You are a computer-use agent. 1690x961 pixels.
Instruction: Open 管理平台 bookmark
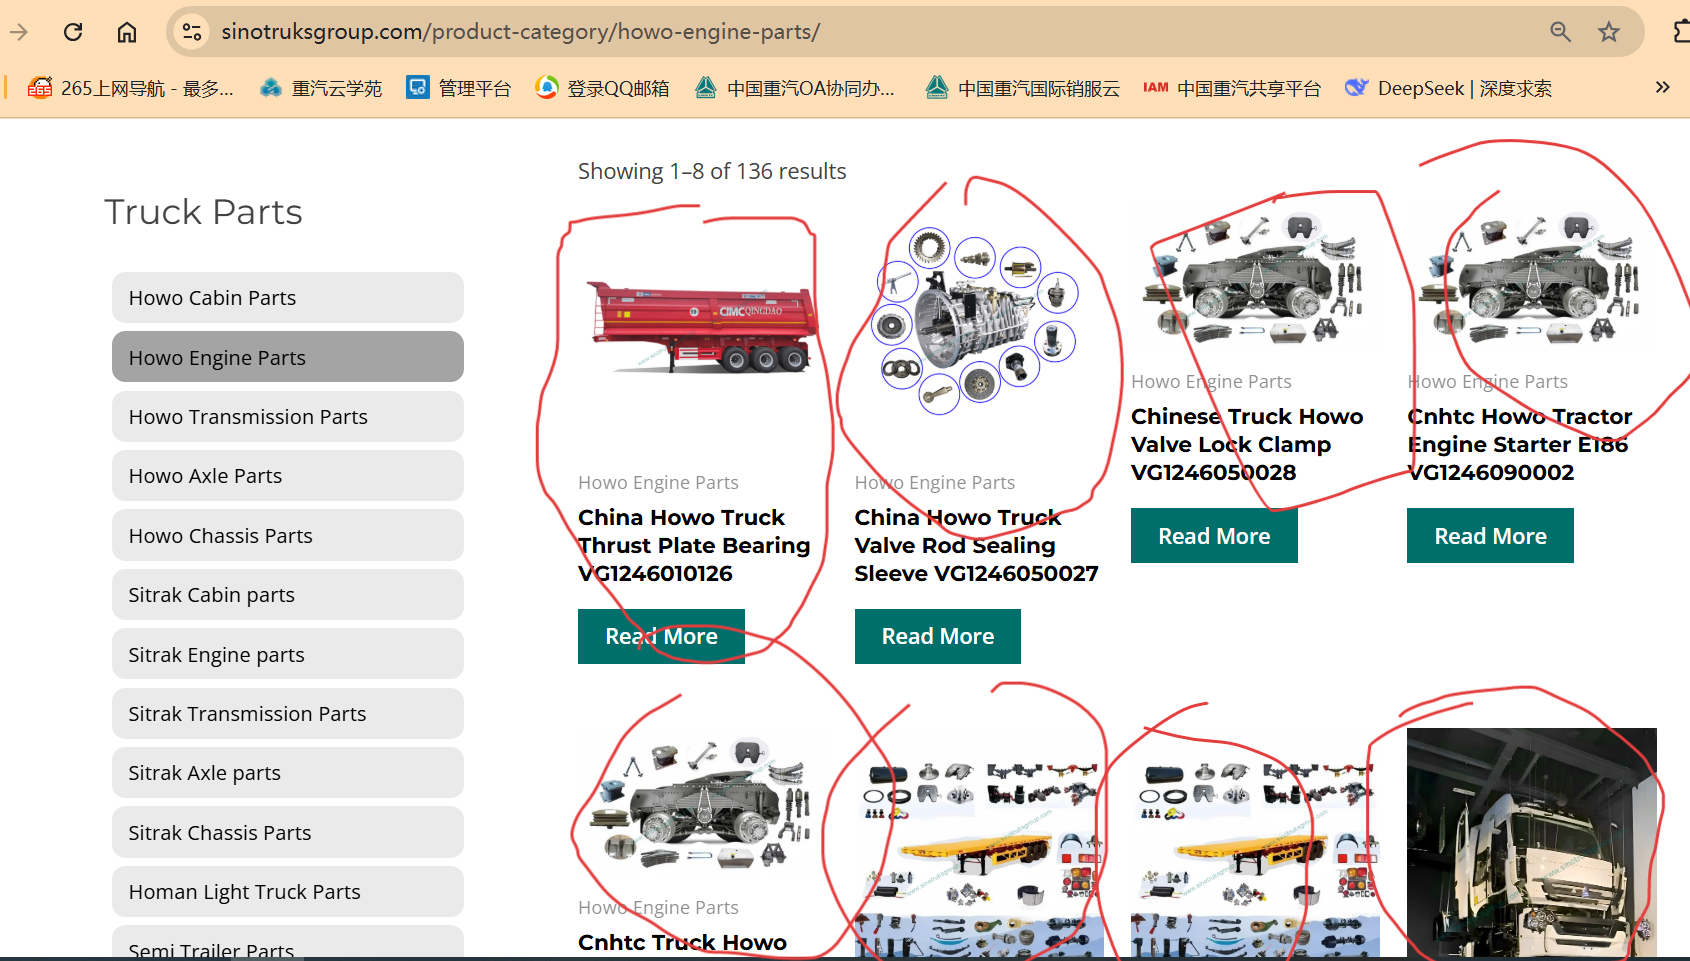(459, 88)
